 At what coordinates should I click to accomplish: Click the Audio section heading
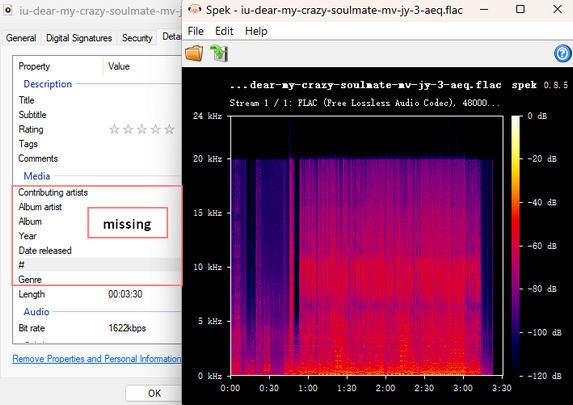click(x=36, y=312)
